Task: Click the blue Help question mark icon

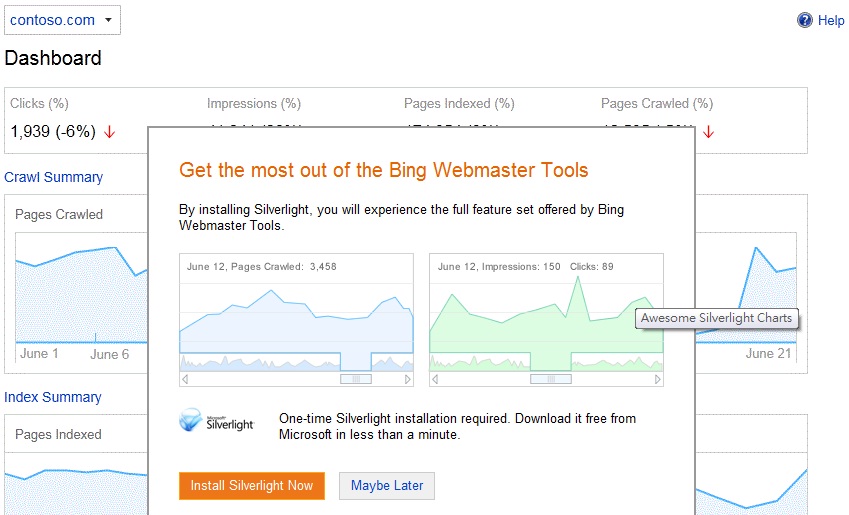Action: point(805,21)
